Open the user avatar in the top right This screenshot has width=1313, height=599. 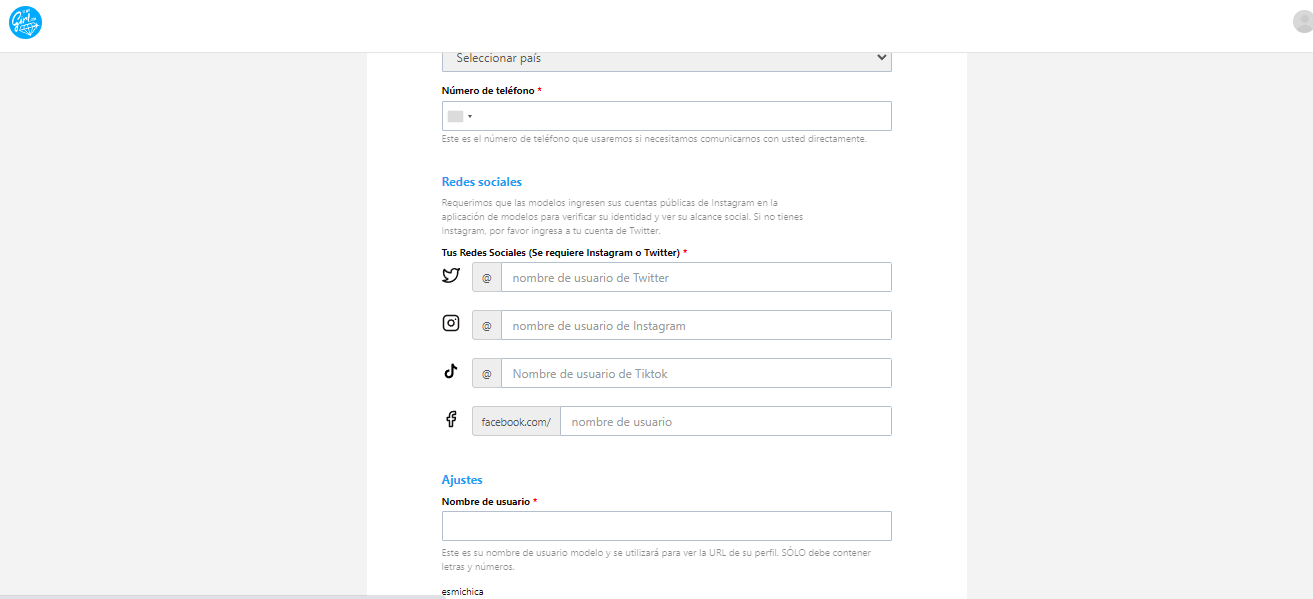(1302, 23)
